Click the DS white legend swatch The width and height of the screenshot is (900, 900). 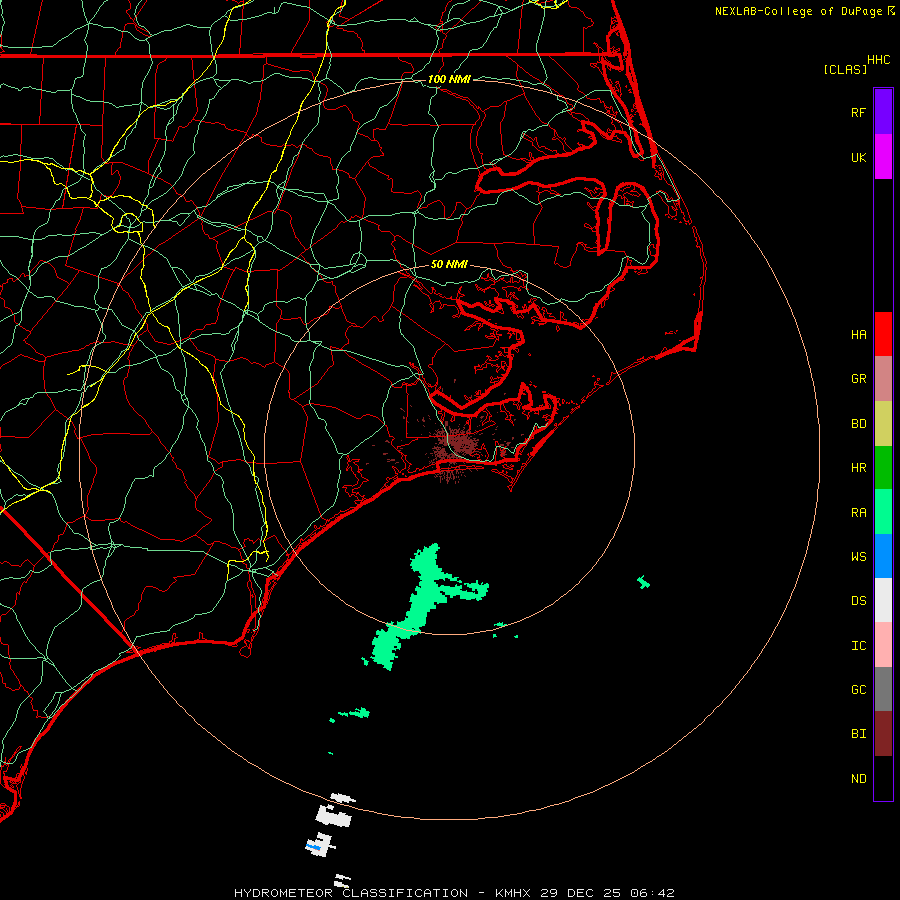pyautogui.click(x=883, y=600)
